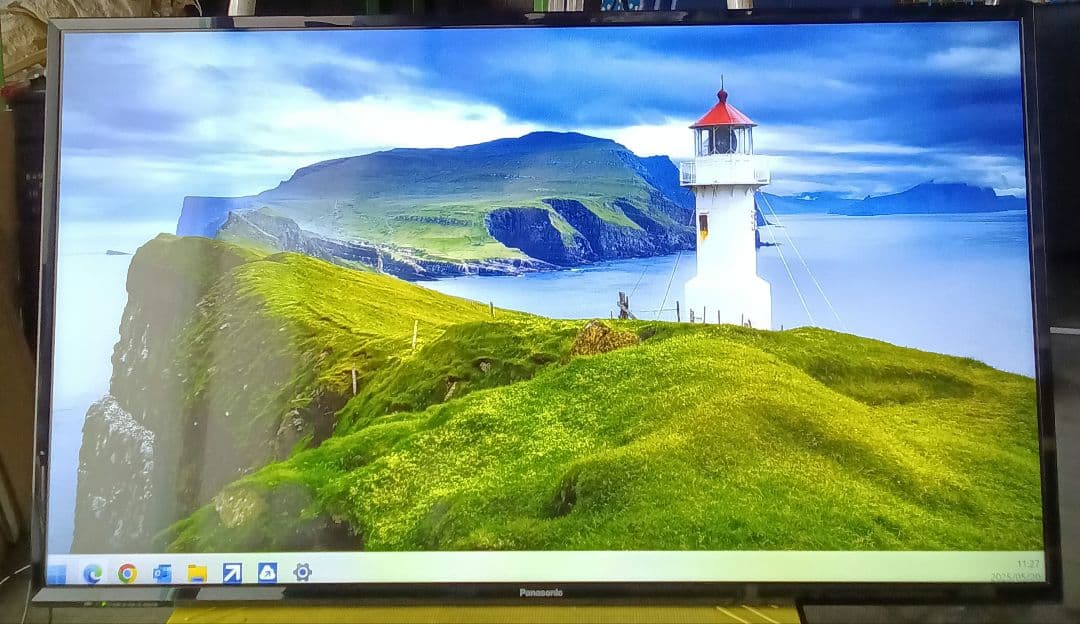Launch Google Chrome browser
Viewport: 1080px width, 624px height.
tap(126, 573)
